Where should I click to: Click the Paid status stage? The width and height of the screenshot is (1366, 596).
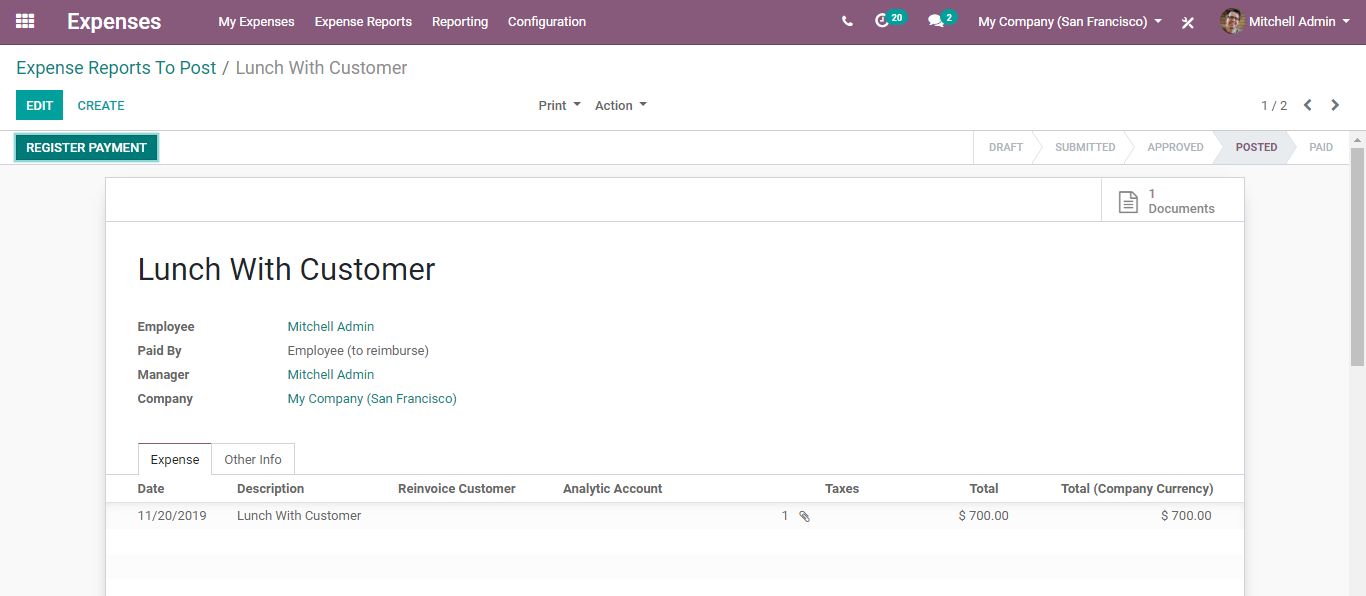[x=1321, y=147]
